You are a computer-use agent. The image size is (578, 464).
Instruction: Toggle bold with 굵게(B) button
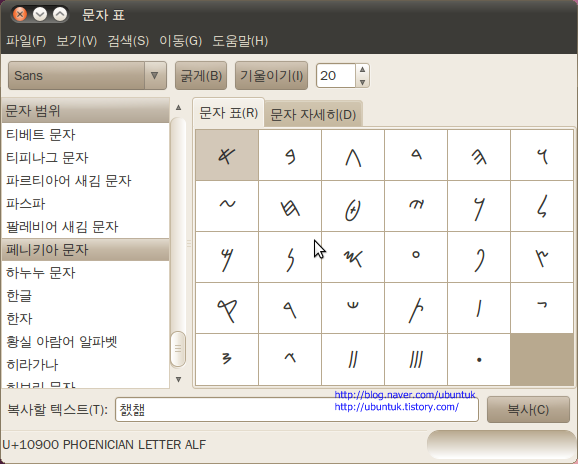click(x=201, y=76)
